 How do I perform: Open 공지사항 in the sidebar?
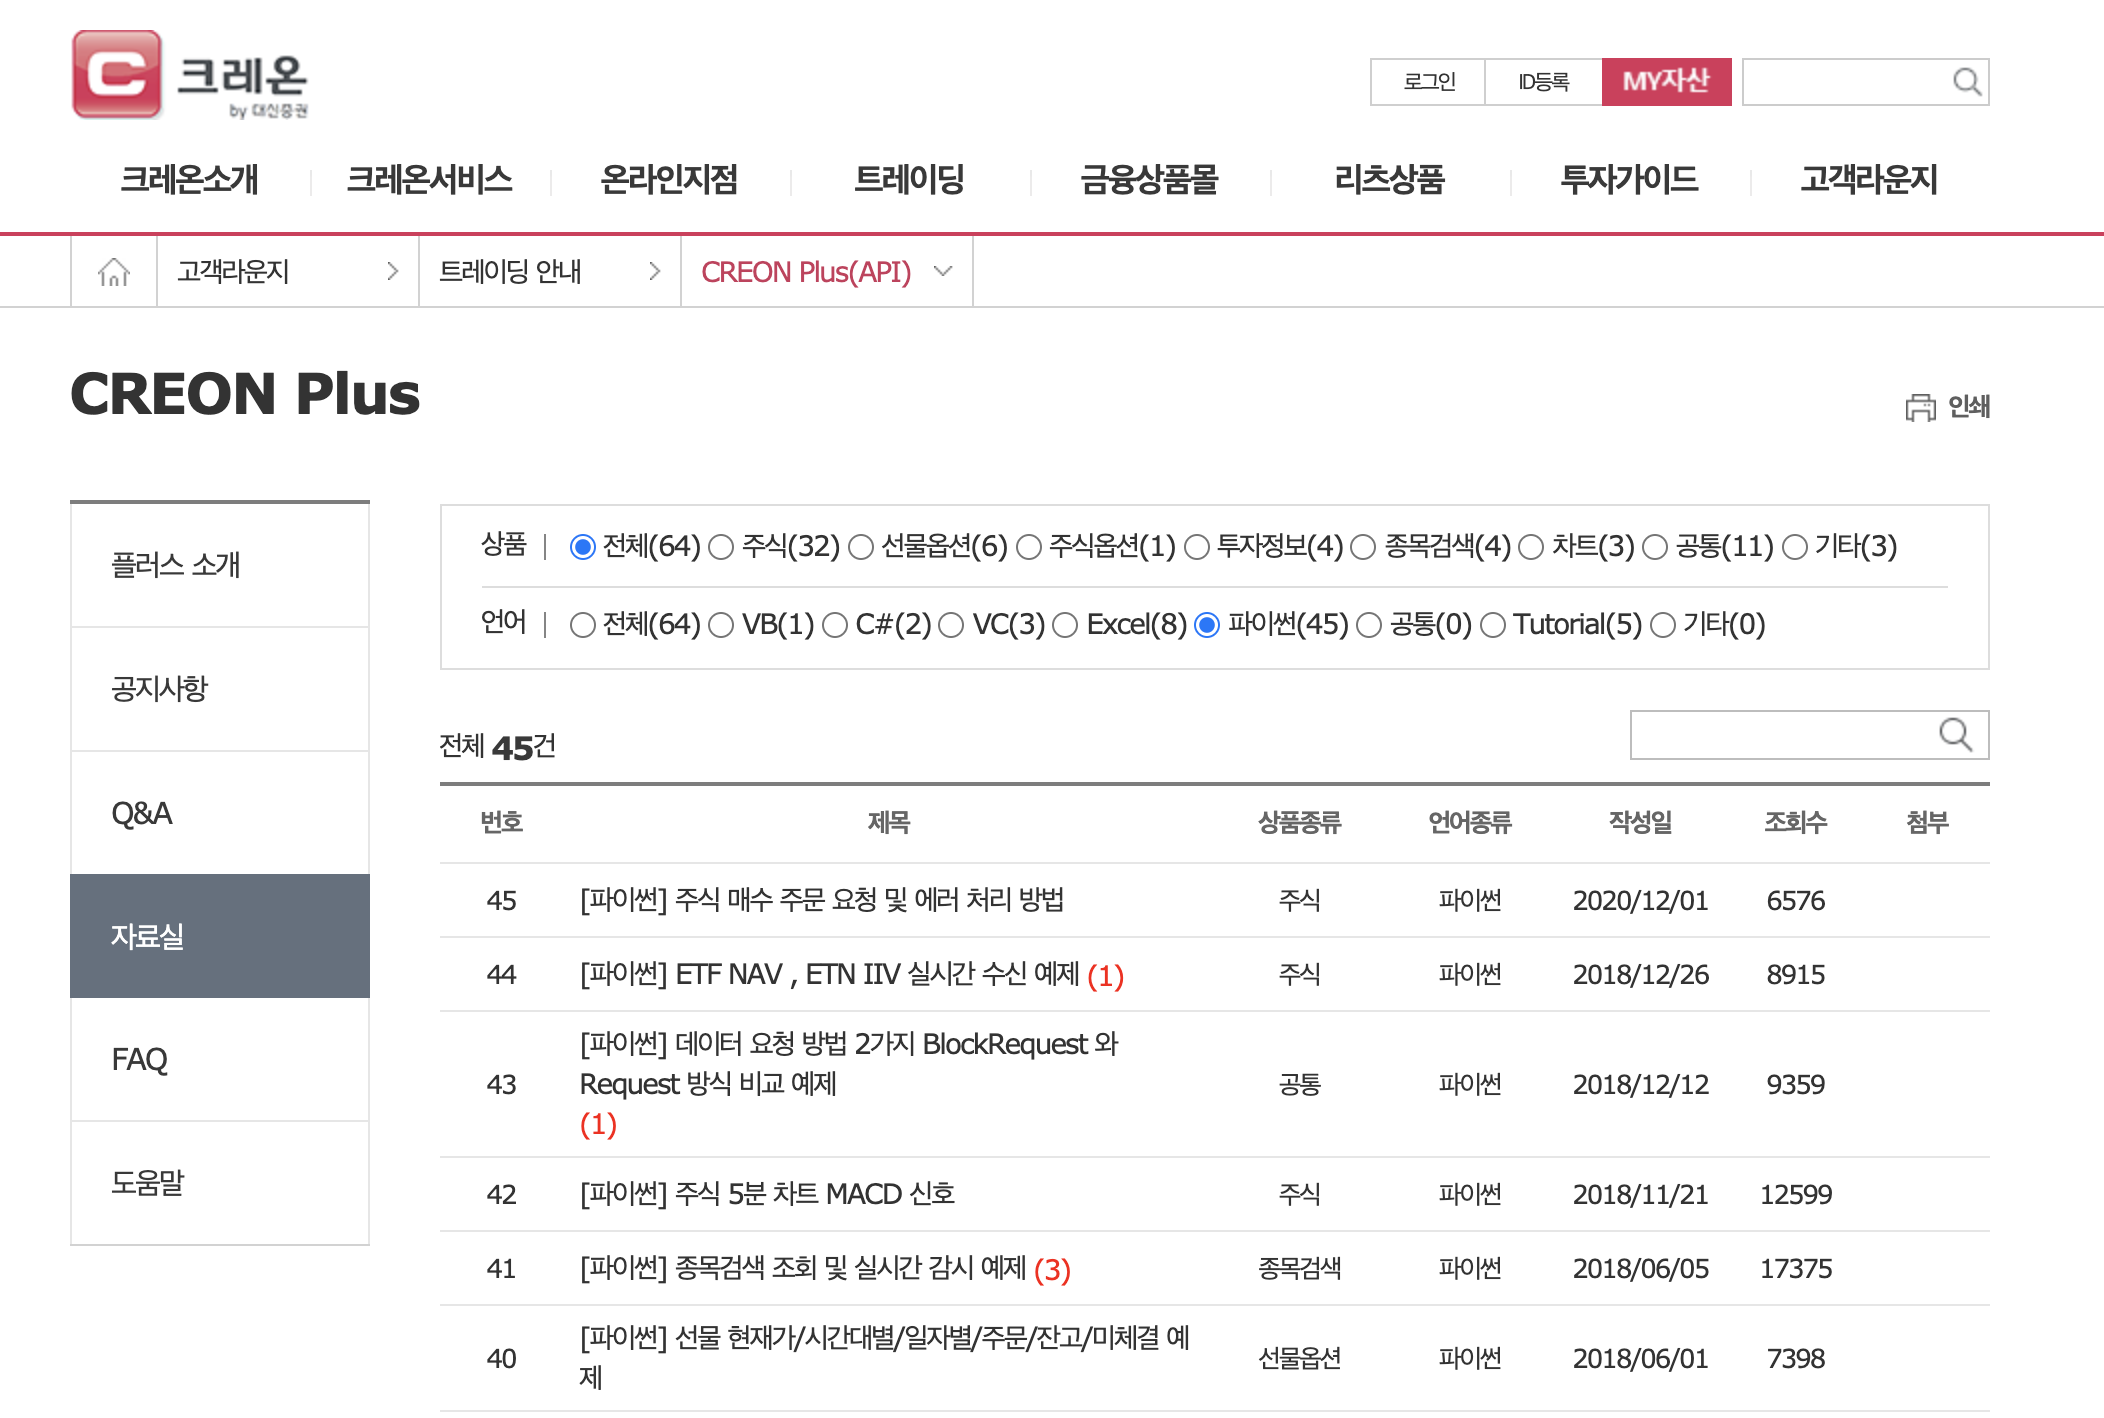[x=220, y=689]
